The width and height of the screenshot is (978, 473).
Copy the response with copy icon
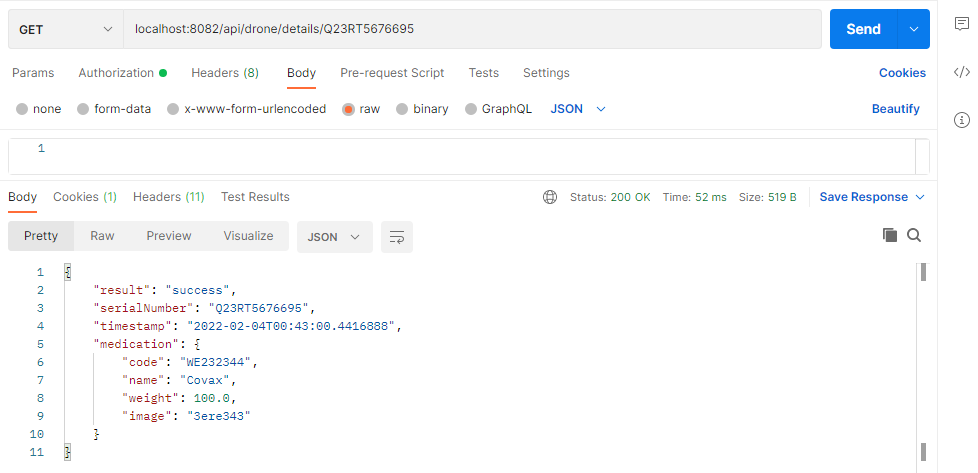click(889, 235)
